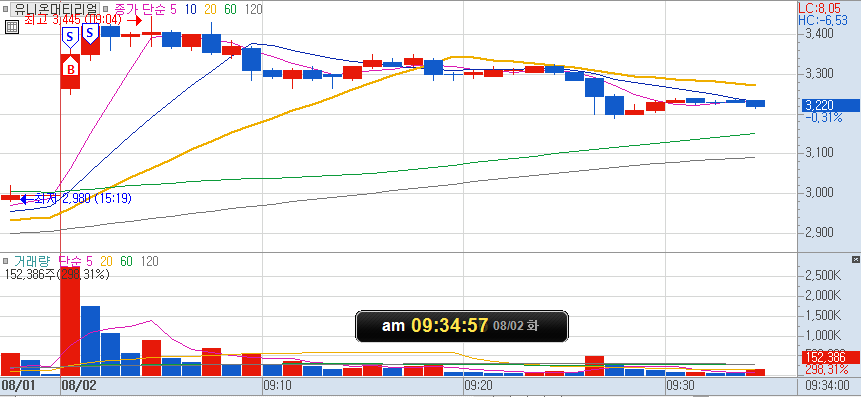Select the first blue S sell marker

coord(70,37)
